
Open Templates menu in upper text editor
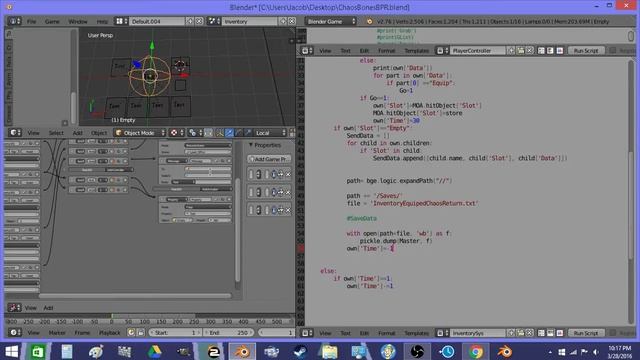point(416,51)
